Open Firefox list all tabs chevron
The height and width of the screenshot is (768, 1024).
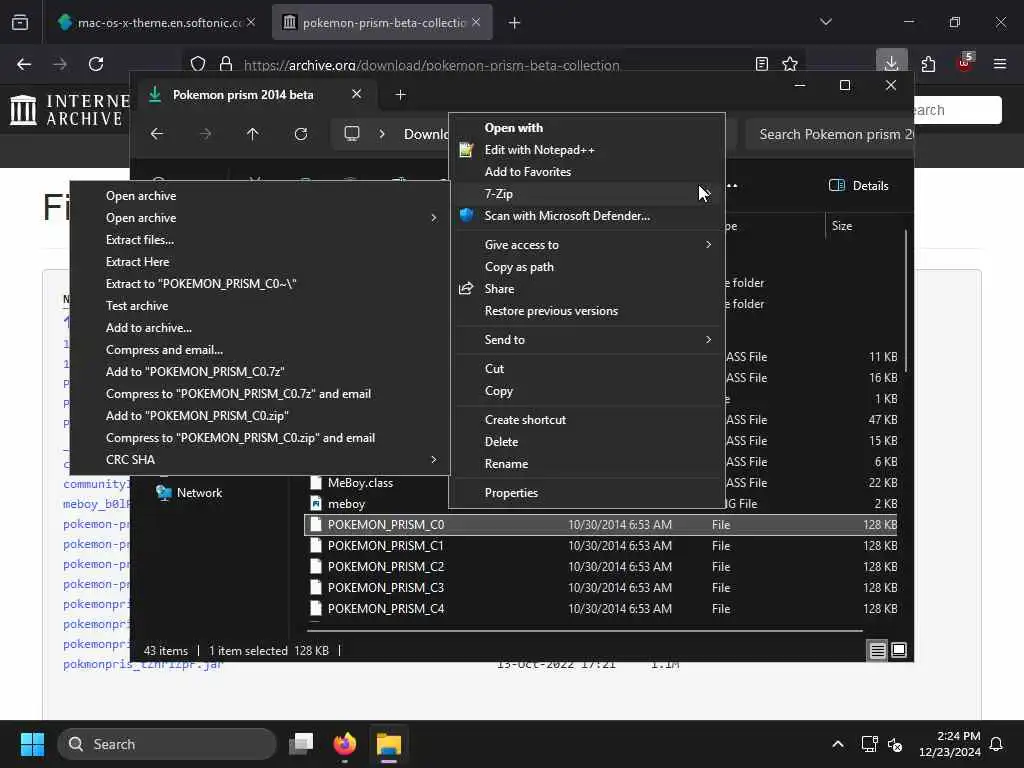pos(826,22)
